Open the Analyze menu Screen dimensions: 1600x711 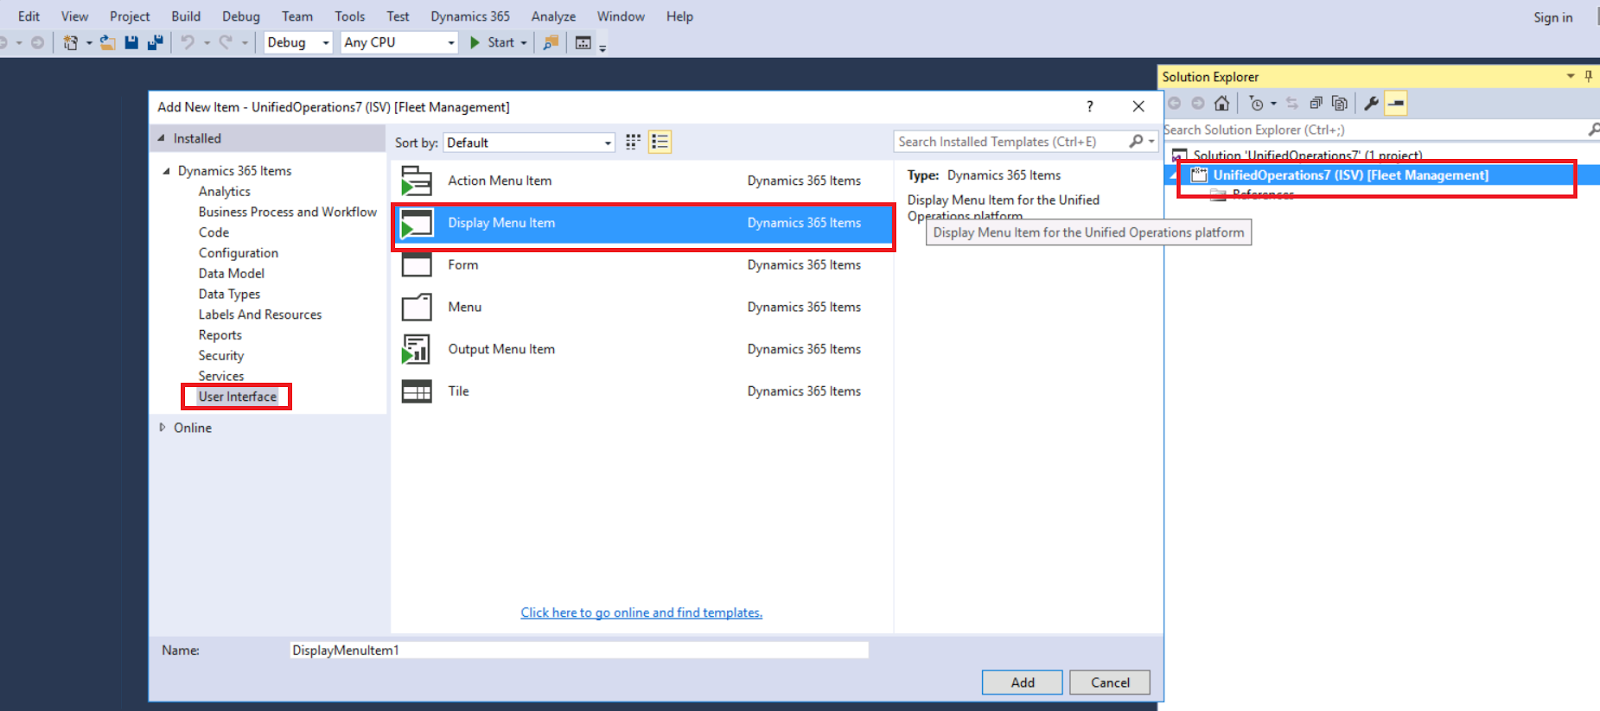click(553, 16)
